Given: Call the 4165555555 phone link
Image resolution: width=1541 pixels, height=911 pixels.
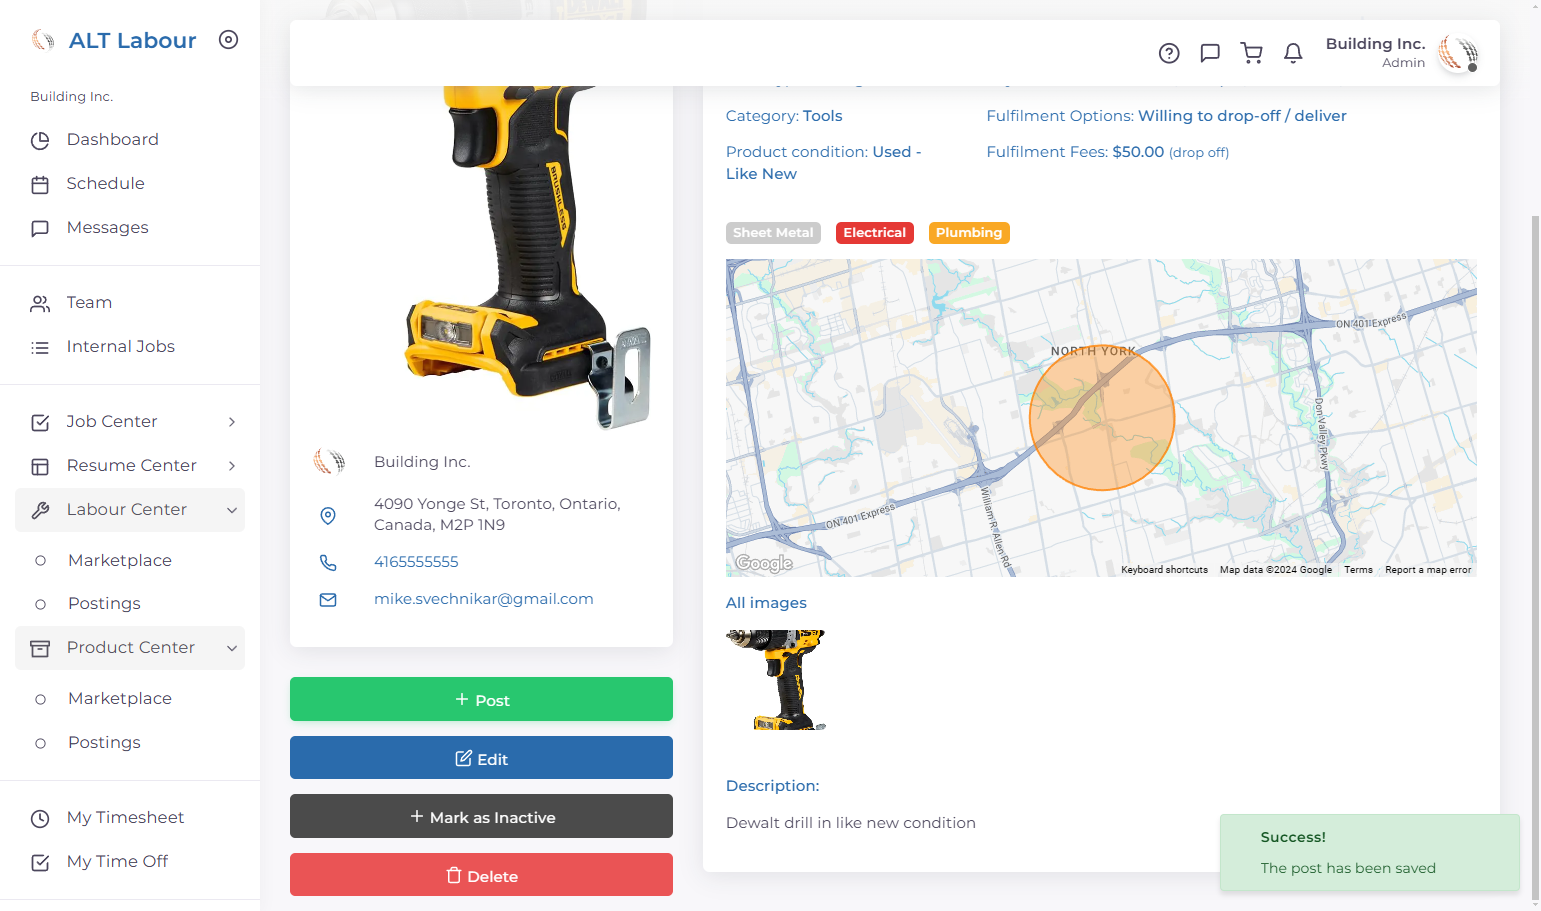Looking at the screenshot, I should (x=416, y=562).
